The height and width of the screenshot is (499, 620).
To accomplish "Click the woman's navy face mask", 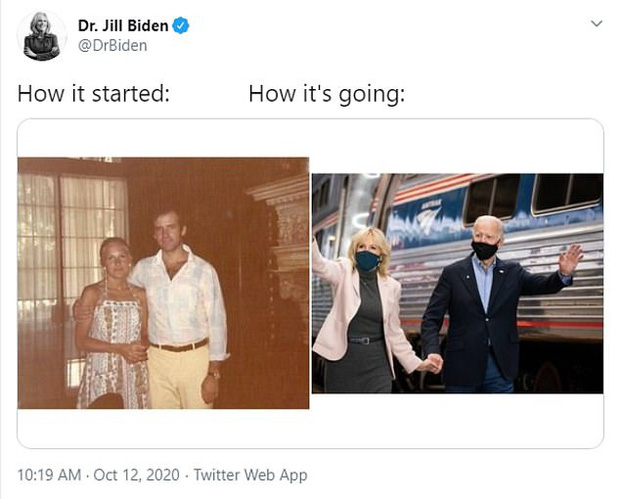I will click(367, 261).
